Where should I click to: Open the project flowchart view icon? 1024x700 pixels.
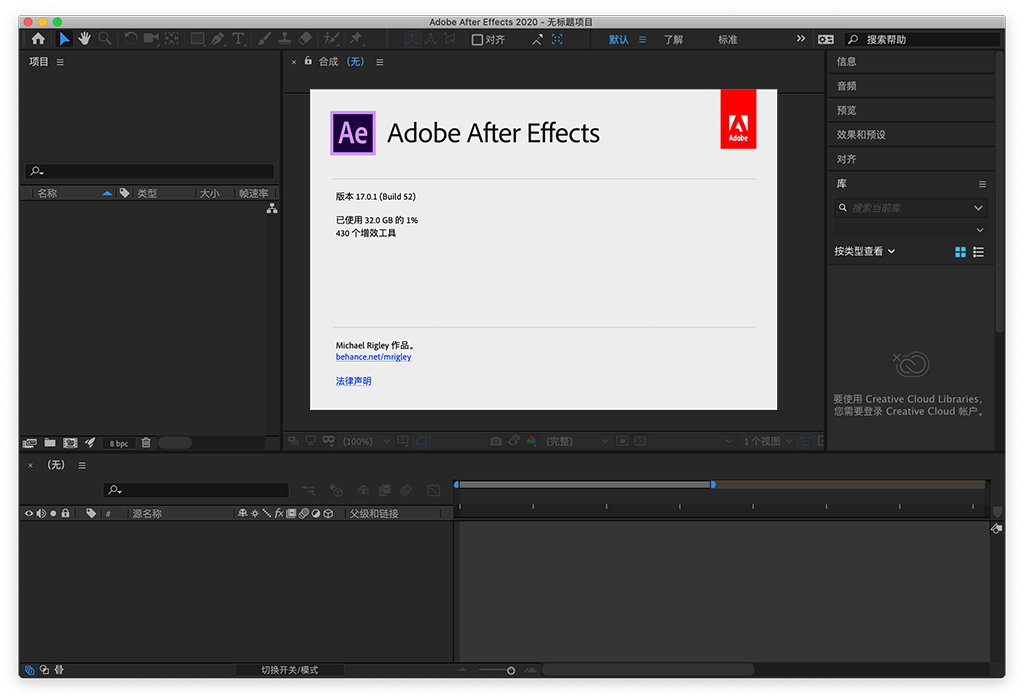(x=272, y=209)
